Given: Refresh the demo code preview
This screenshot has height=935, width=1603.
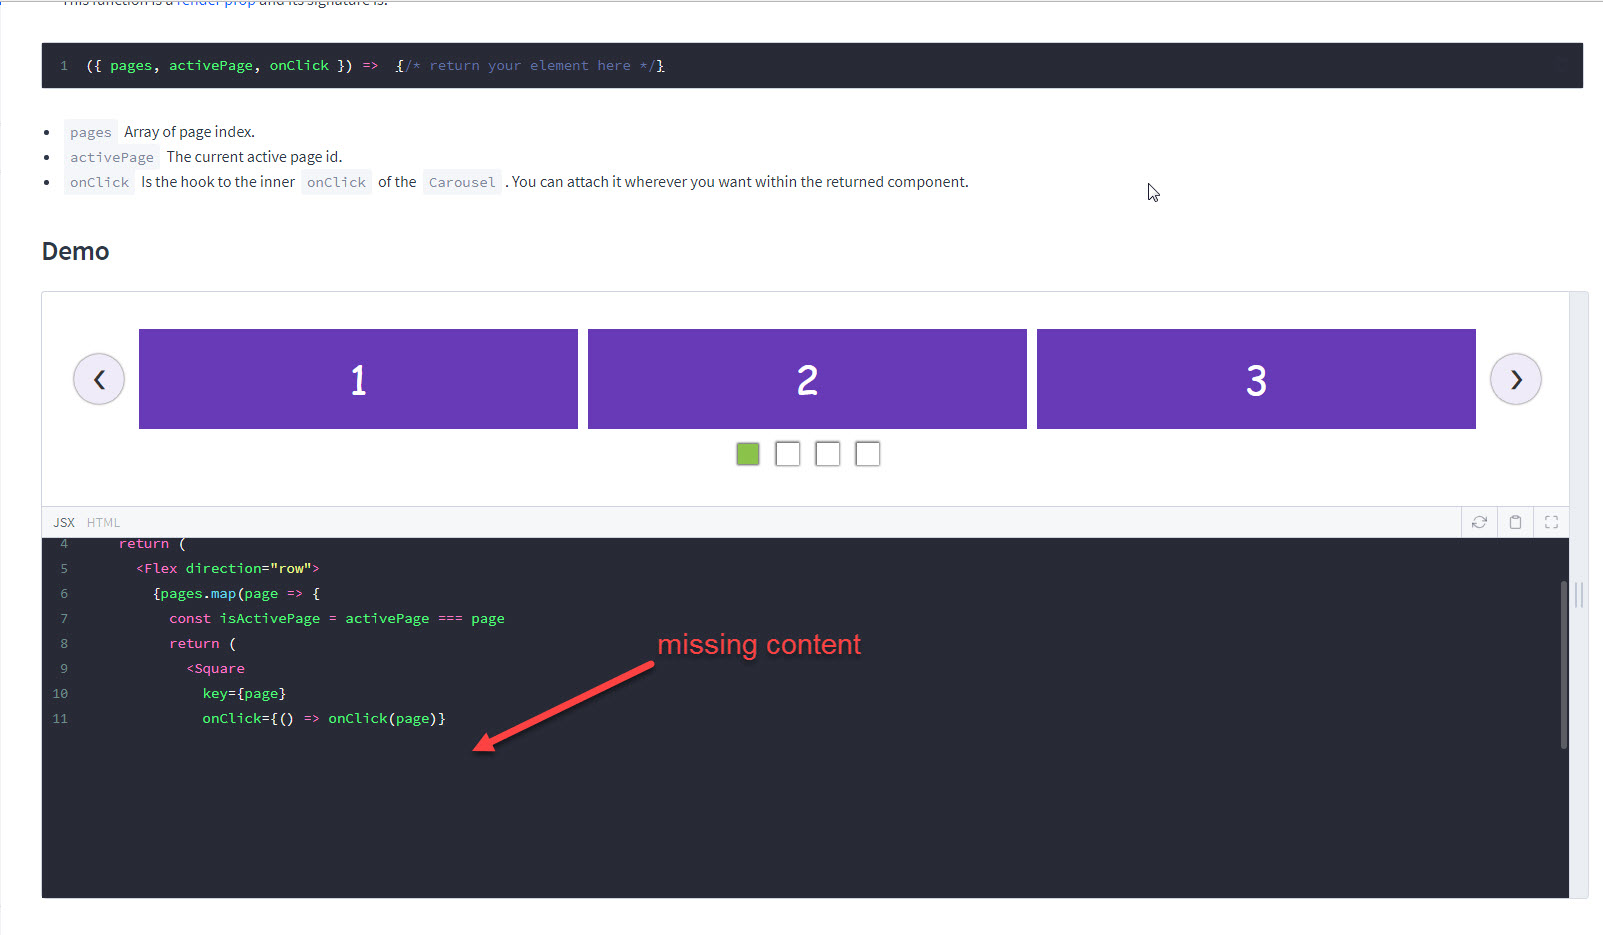Looking at the screenshot, I should click(1479, 521).
